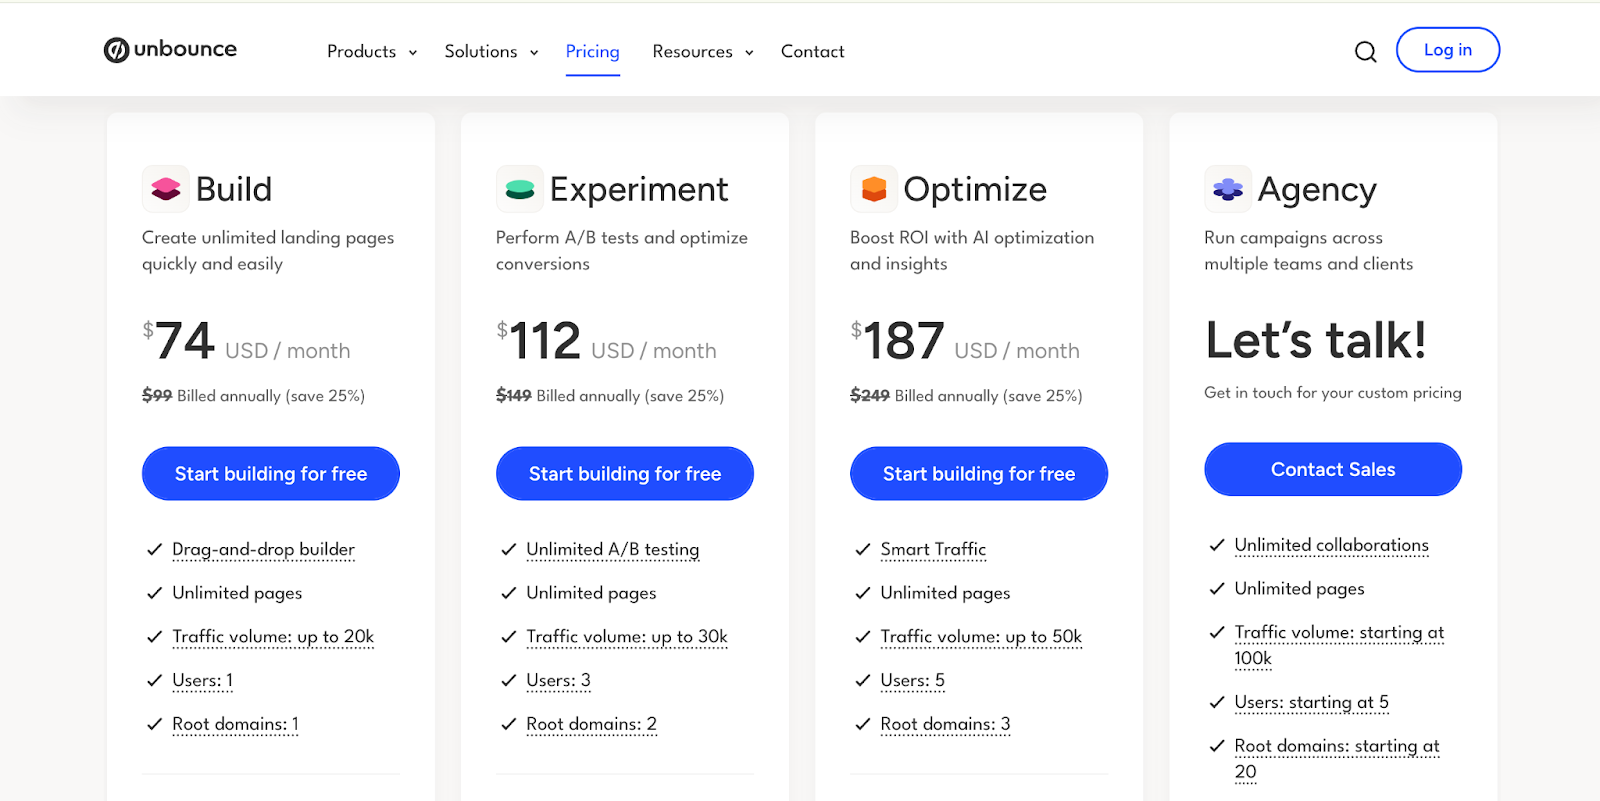The image size is (1600, 801).
Task: Click the Build plan heading
Action: (234, 189)
